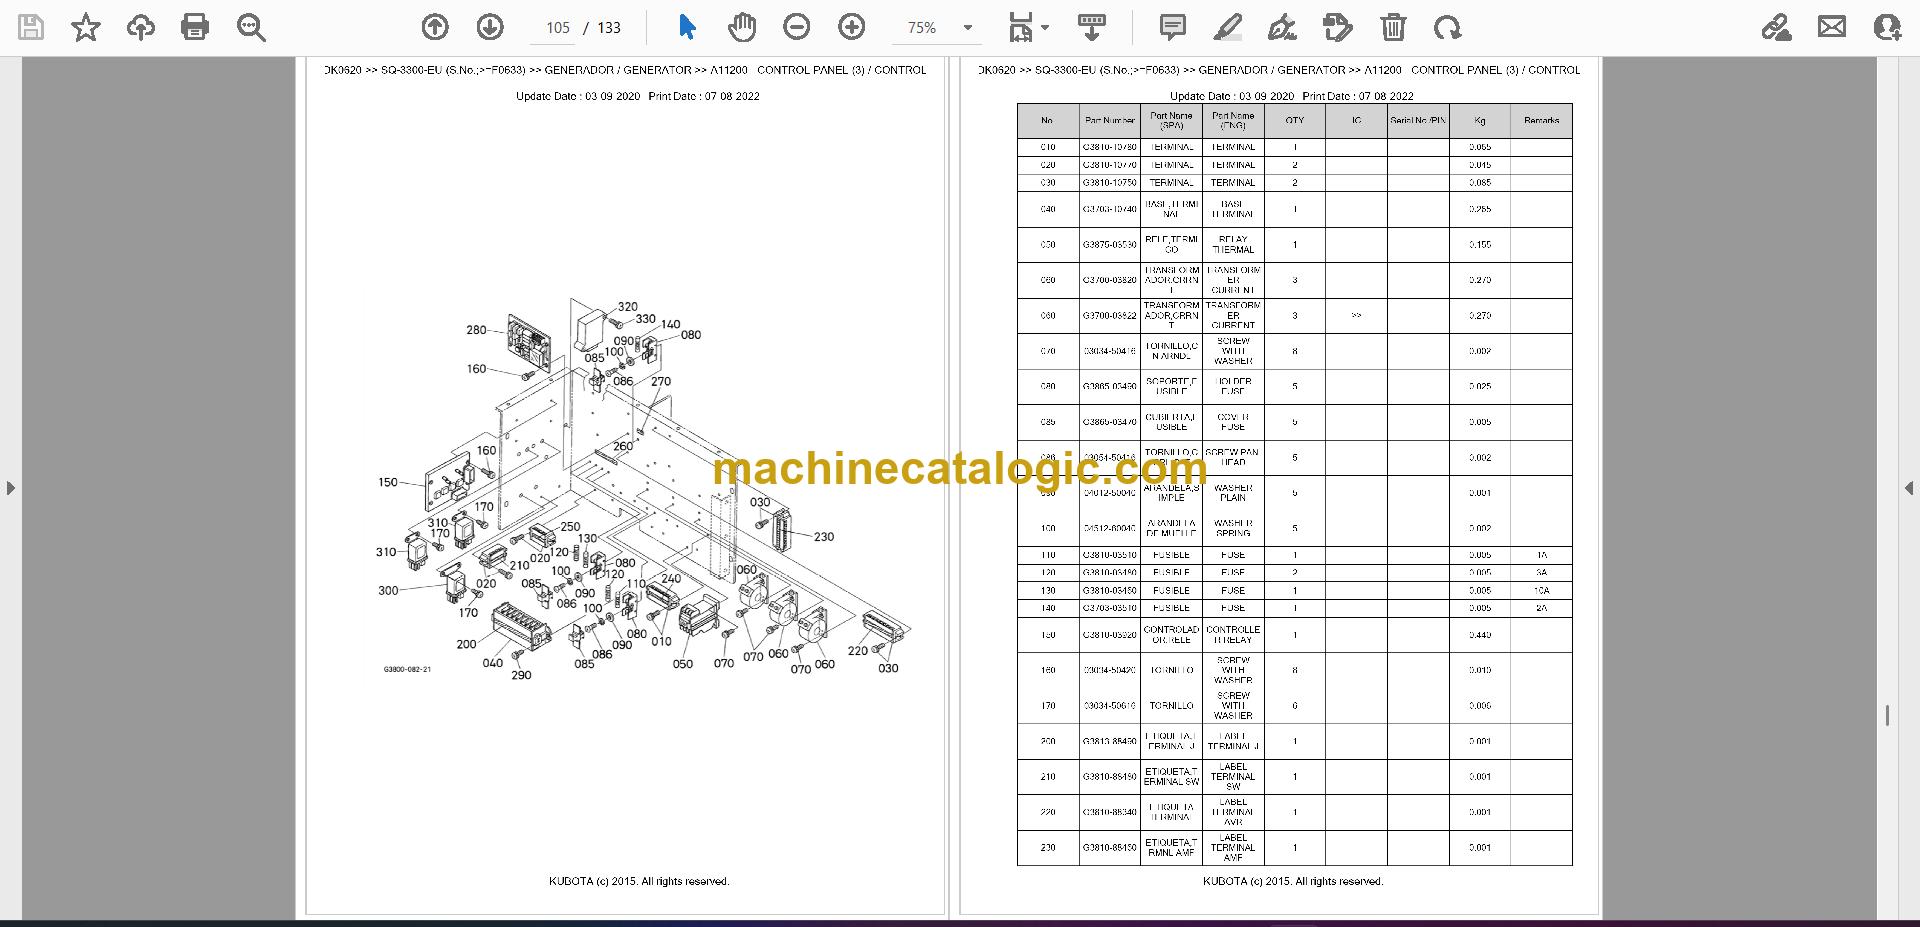Screen dimensions: 1920x927
Task: Send document by email envelope icon
Action: click(1832, 27)
